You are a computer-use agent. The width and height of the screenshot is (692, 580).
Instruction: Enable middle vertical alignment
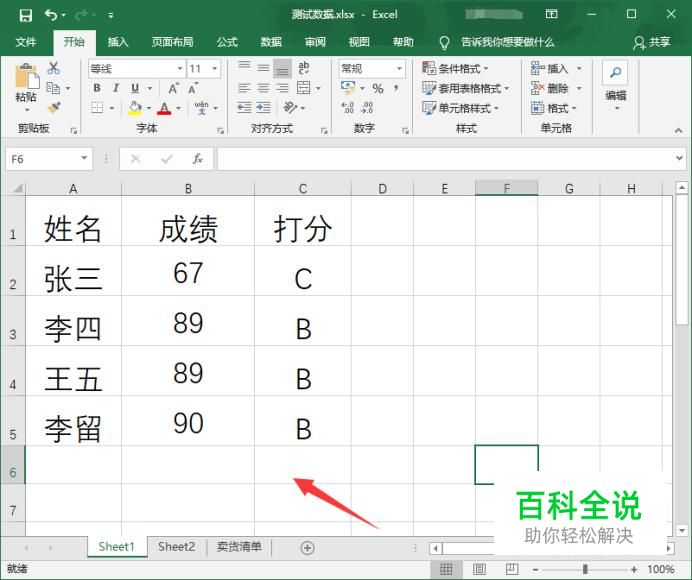263,68
